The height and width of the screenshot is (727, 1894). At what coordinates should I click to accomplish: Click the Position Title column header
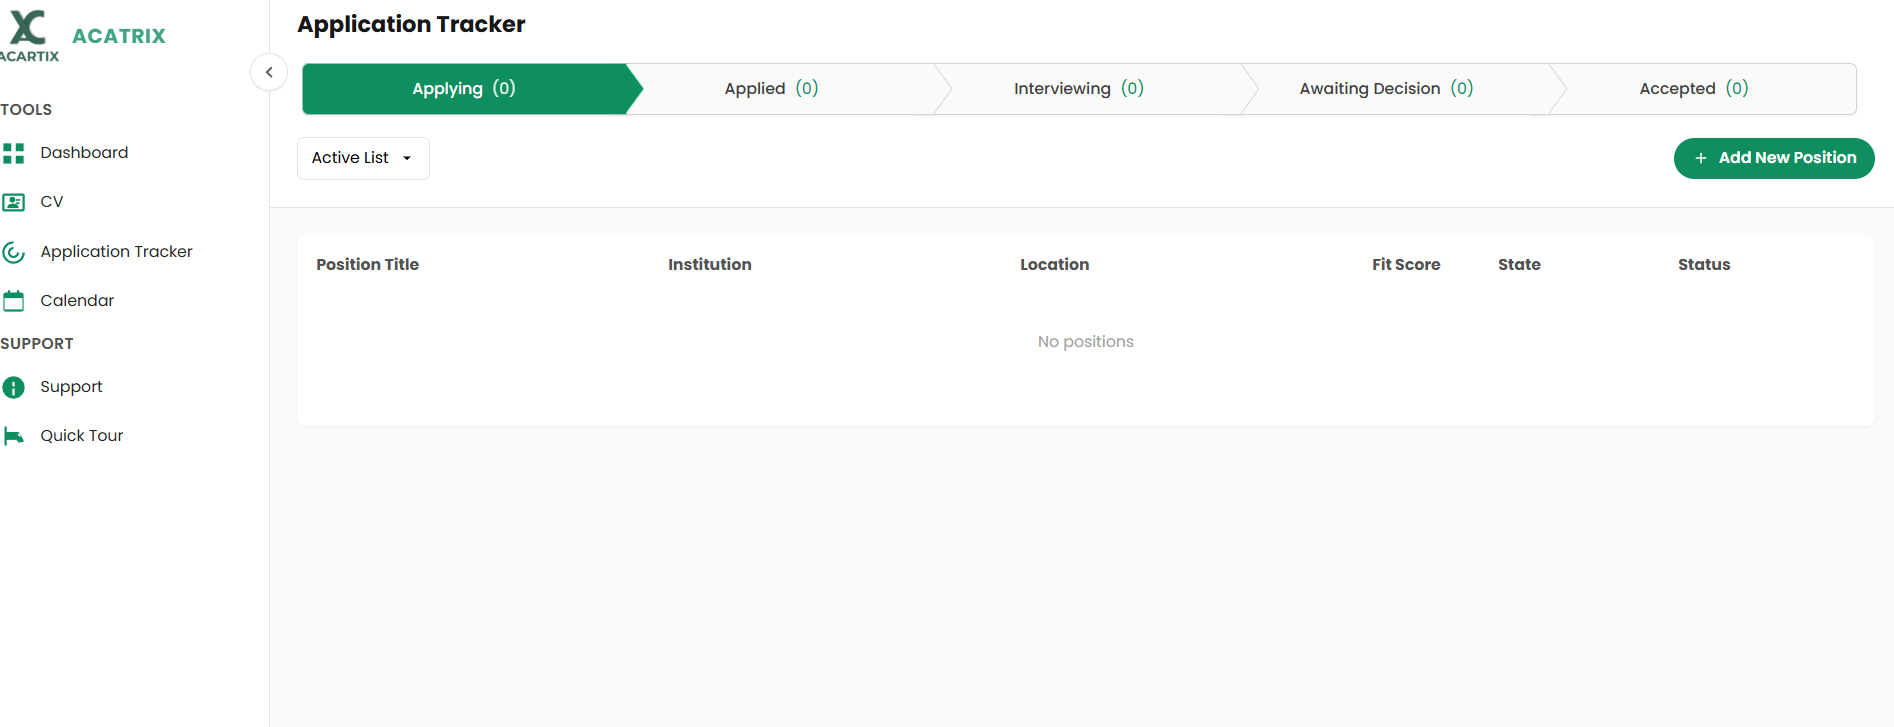(367, 265)
